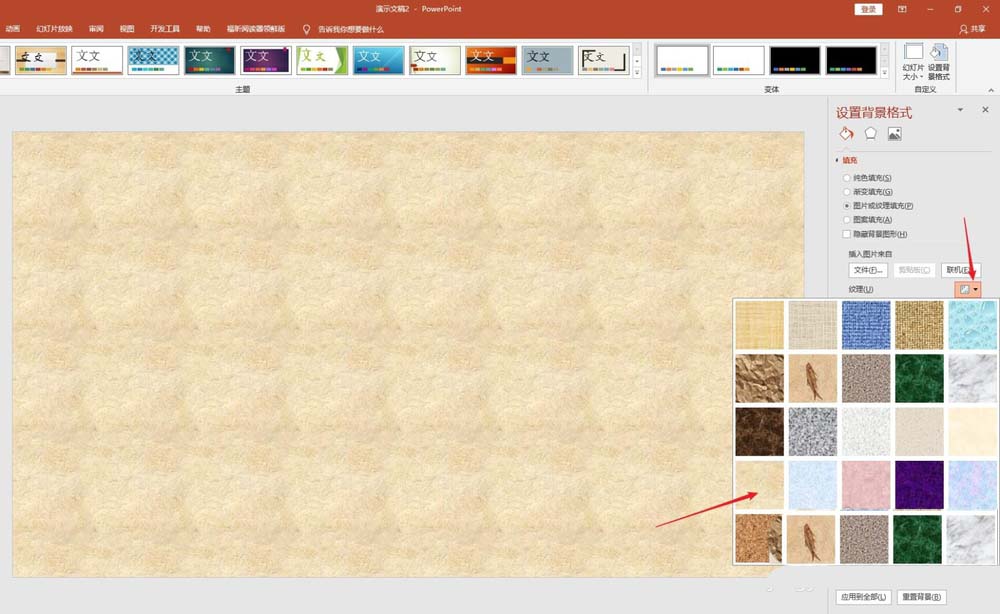Image resolution: width=1000 pixels, height=614 pixels.
Task: Pick the pink tissue paper texture
Action: click(x=866, y=485)
